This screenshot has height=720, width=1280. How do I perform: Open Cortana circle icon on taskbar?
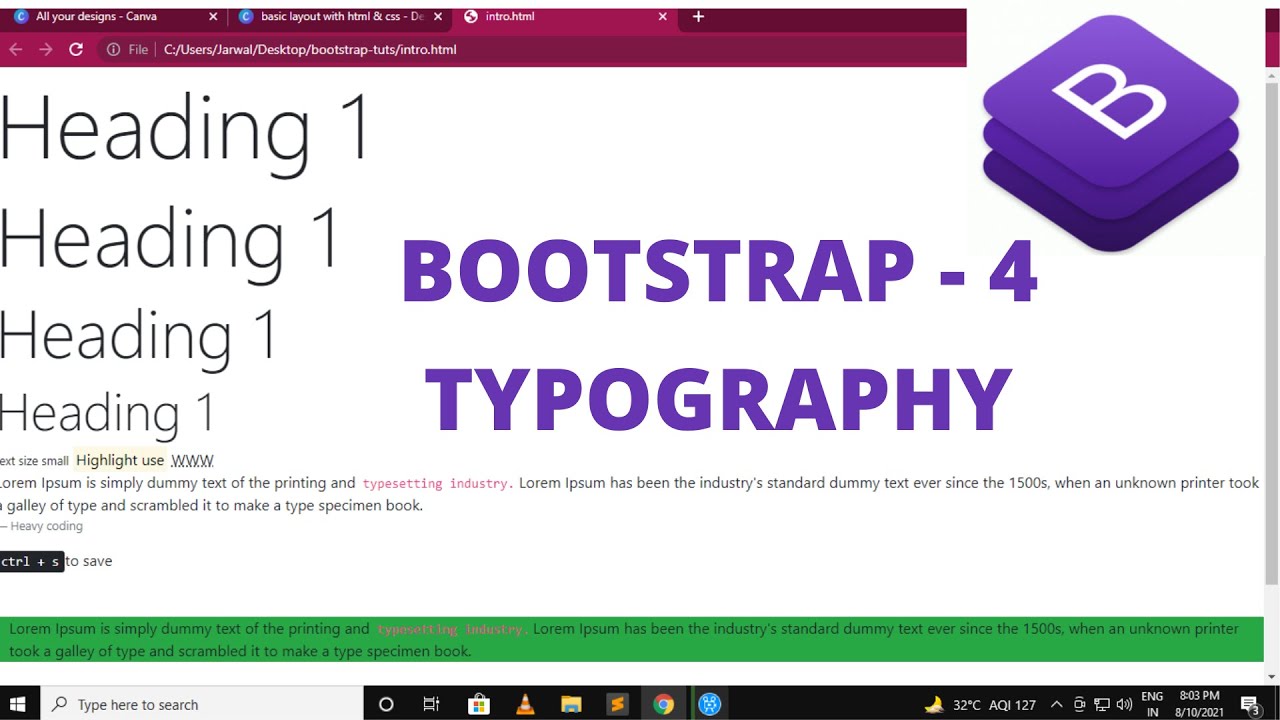coord(386,704)
